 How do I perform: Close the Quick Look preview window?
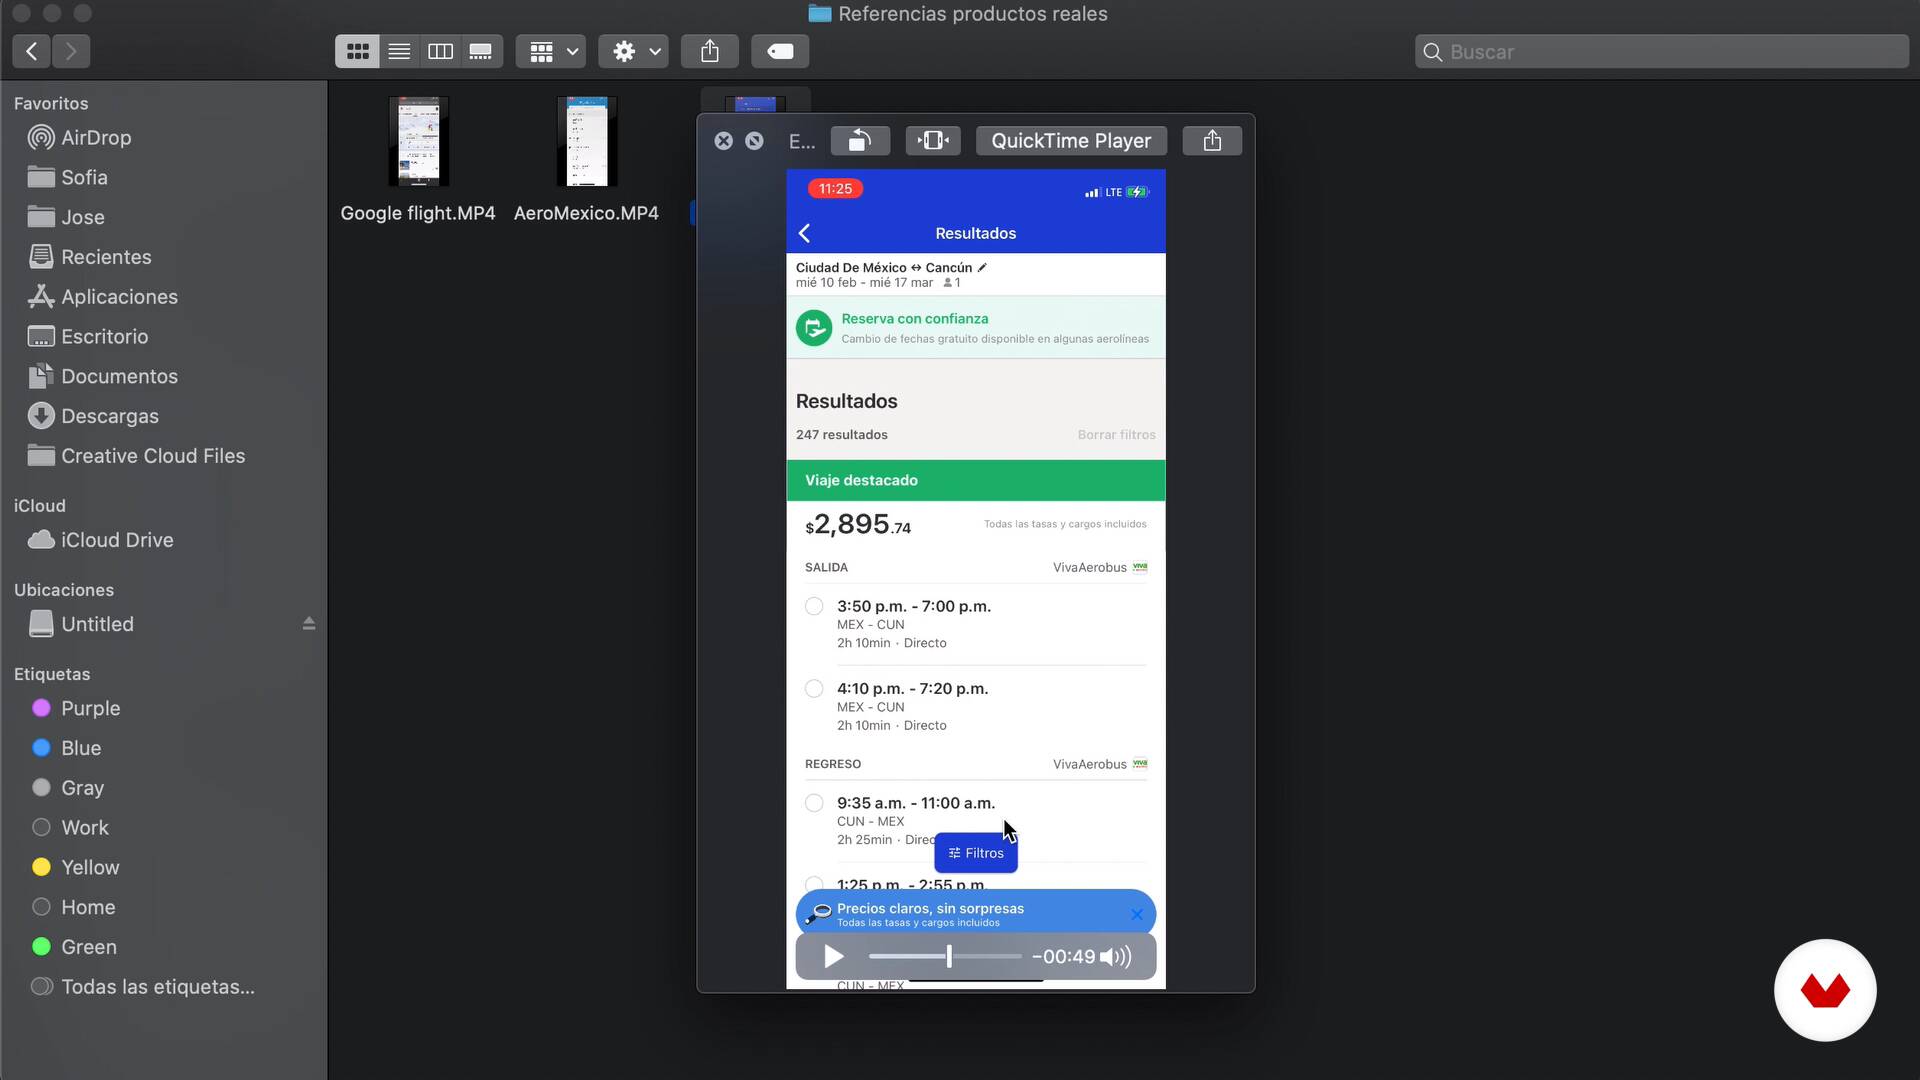724,141
